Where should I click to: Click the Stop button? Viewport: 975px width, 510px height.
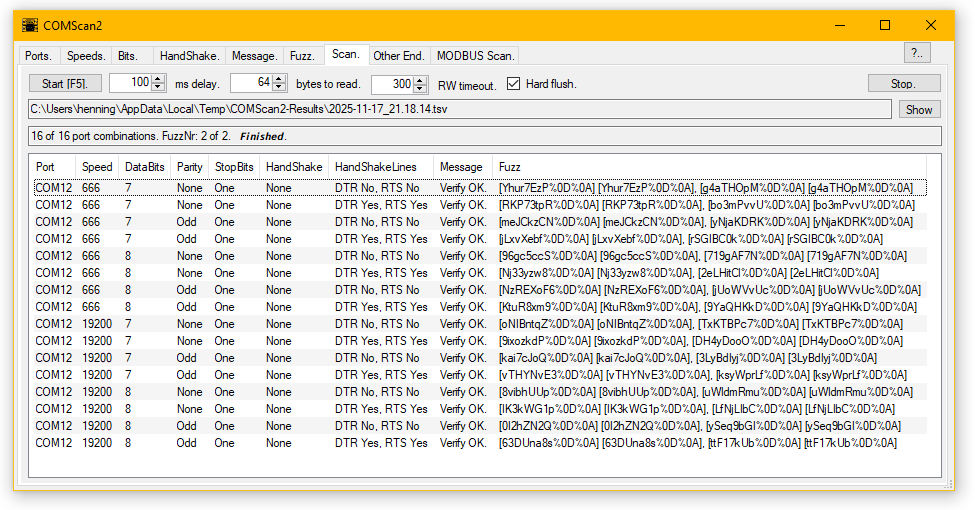(904, 83)
